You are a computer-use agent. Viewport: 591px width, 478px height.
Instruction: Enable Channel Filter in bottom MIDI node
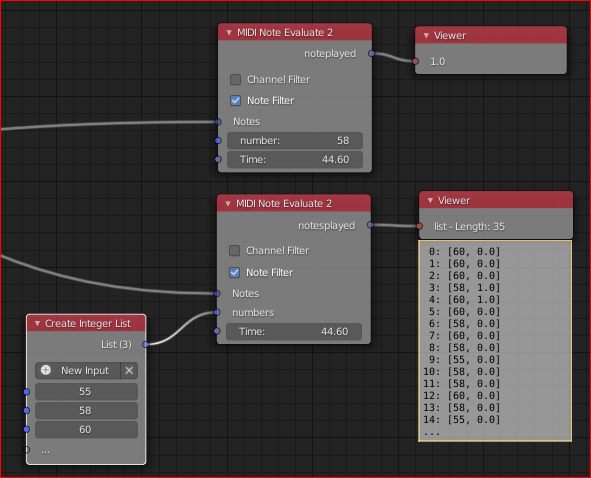(x=234, y=251)
